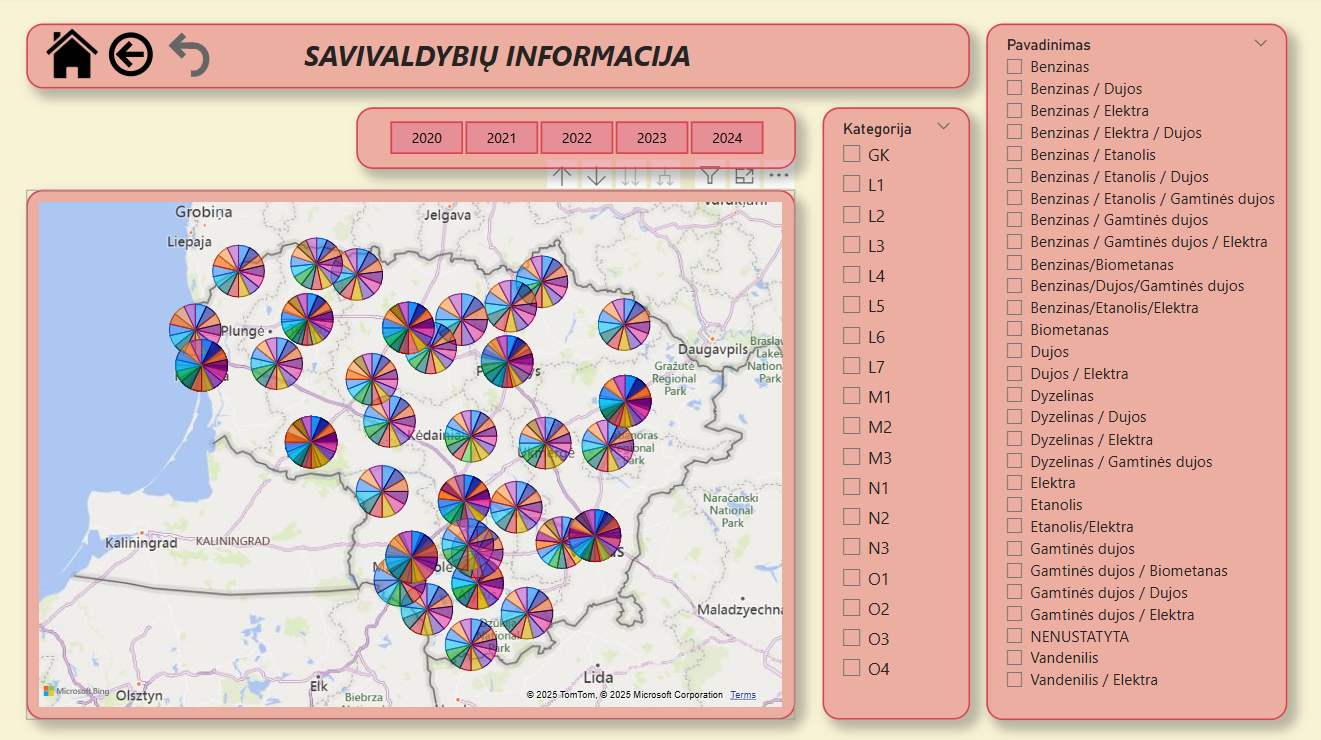The image size is (1321, 740).
Task: Click the undo curved arrow icon
Action: (x=189, y=54)
